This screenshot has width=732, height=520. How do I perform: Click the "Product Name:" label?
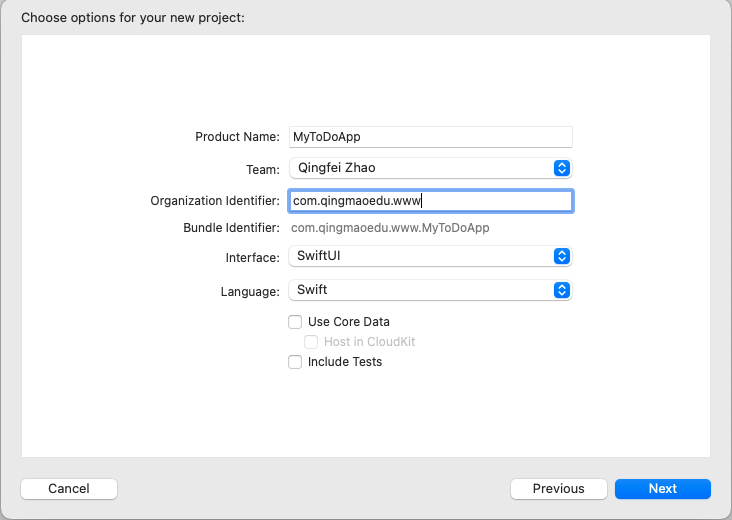tap(237, 137)
